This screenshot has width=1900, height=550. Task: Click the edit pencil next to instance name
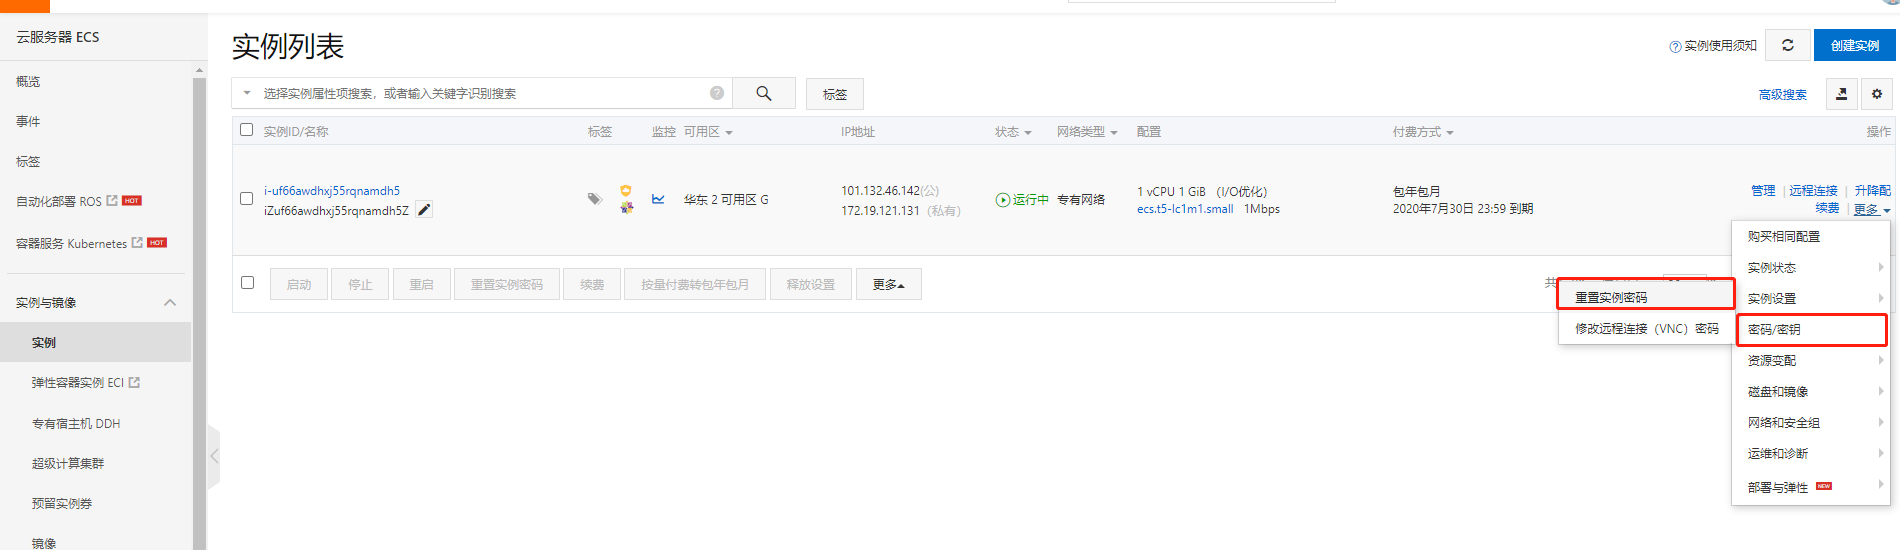coord(424,210)
